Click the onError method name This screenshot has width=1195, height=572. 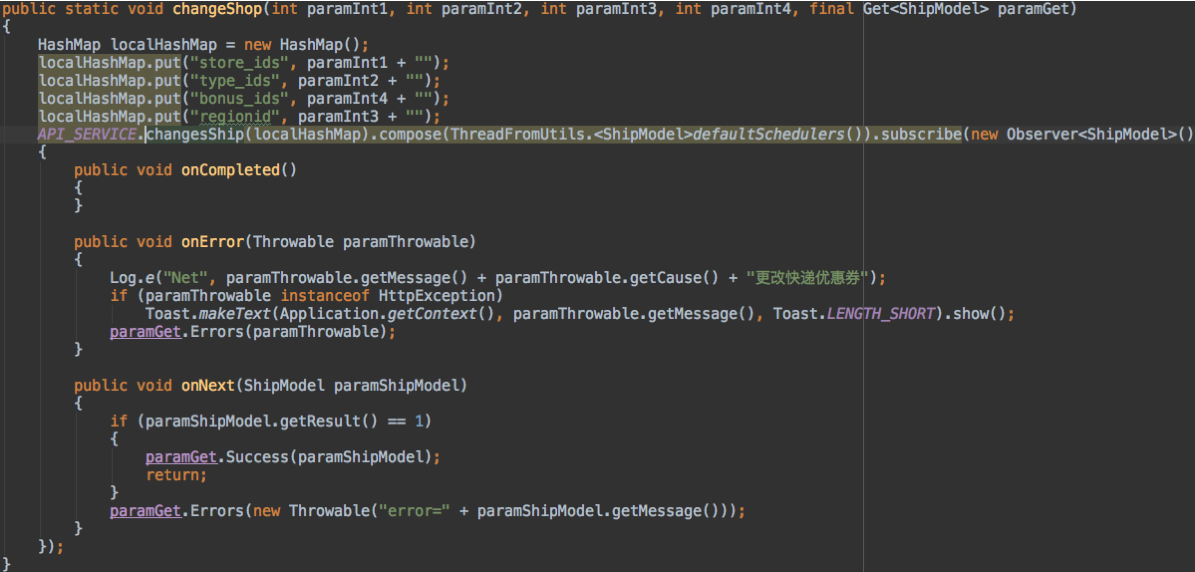point(213,242)
